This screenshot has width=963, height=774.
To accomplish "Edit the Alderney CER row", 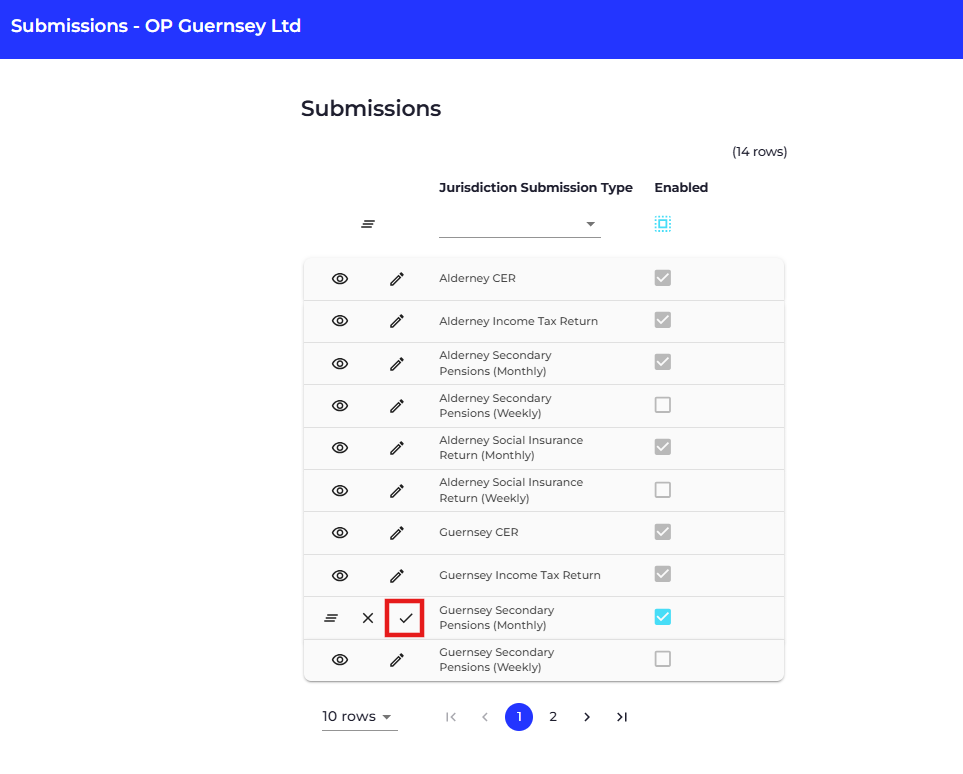I will pyautogui.click(x=397, y=279).
